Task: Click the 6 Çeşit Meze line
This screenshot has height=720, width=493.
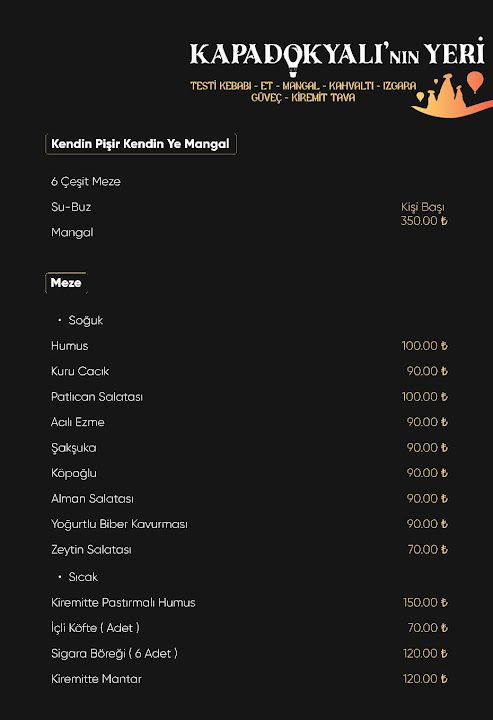Action: pyautogui.click(x=86, y=182)
